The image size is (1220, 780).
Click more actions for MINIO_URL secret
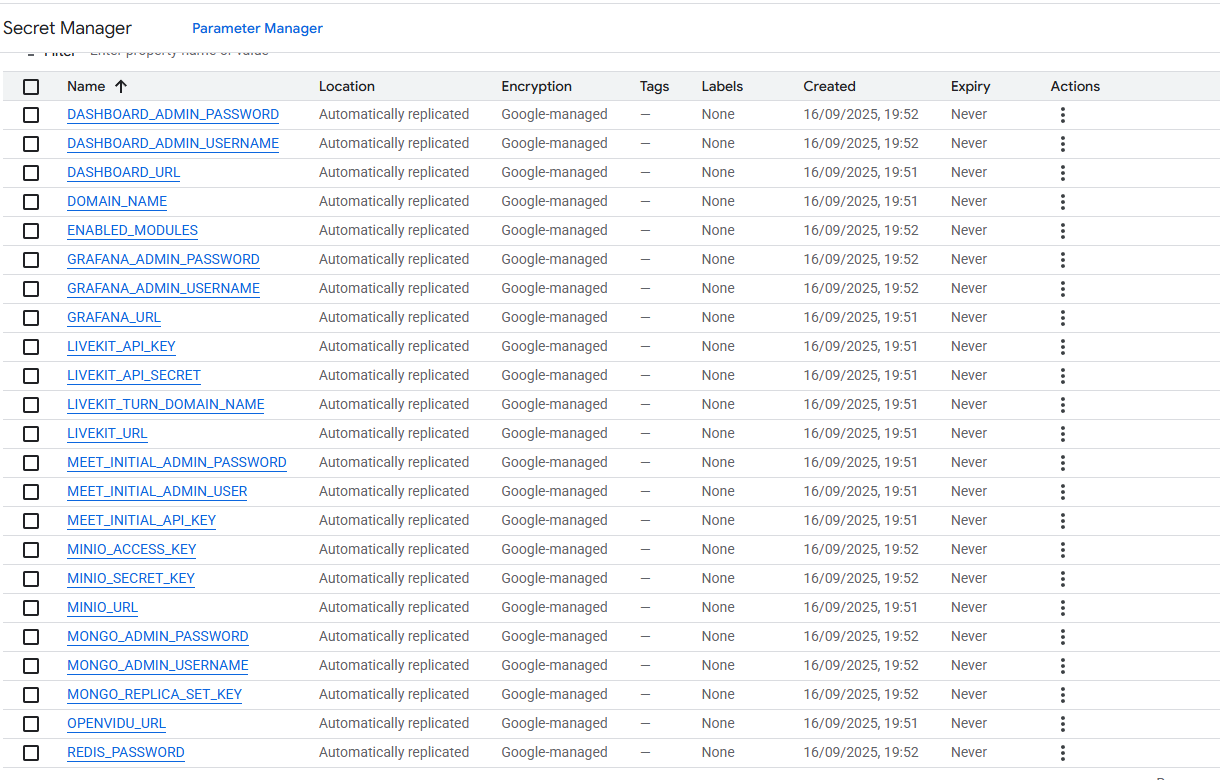click(x=1062, y=608)
